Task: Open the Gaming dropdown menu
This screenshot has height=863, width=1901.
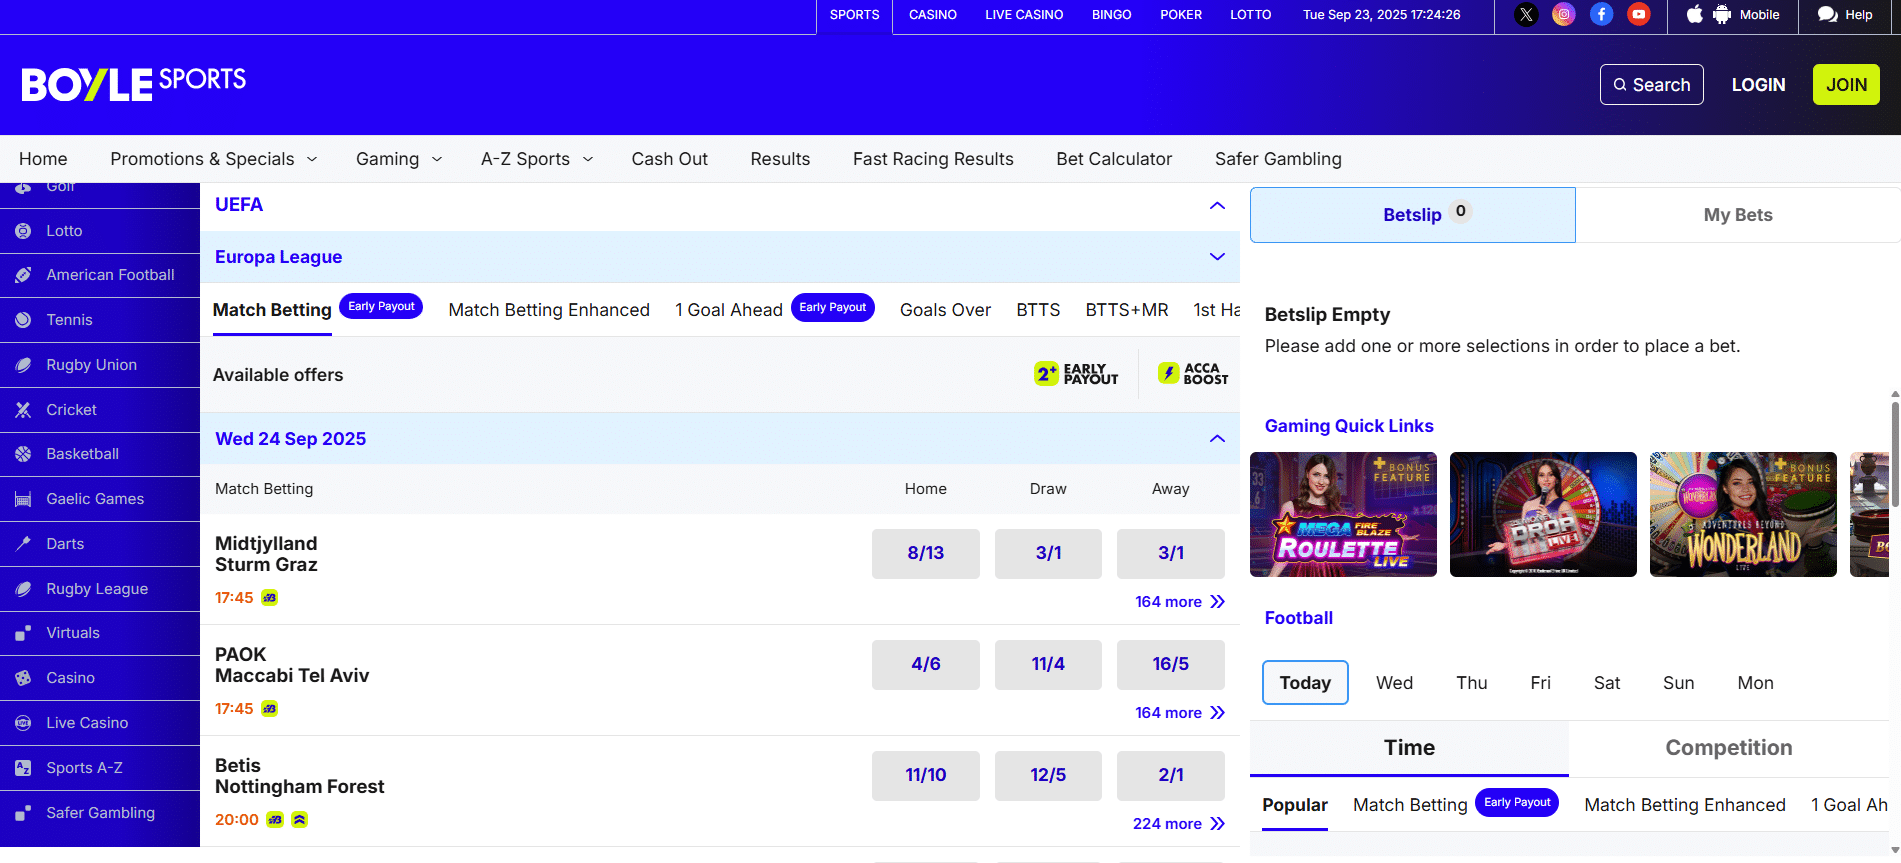Action: [x=399, y=159]
